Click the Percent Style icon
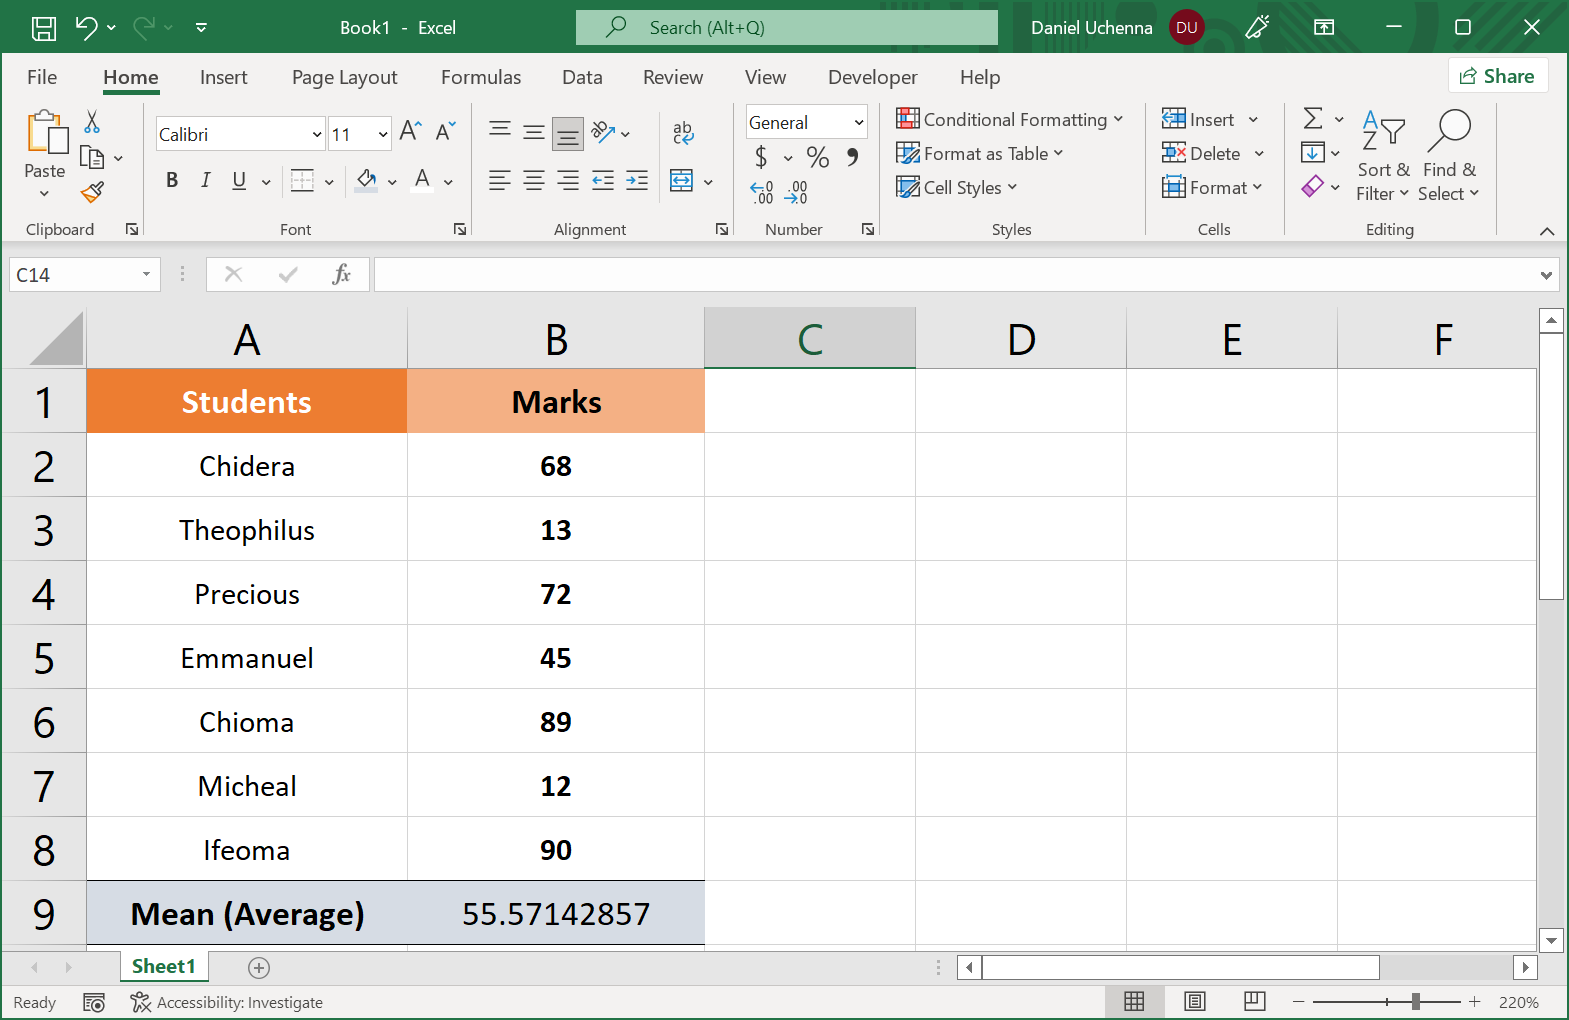The image size is (1569, 1020). point(817,157)
